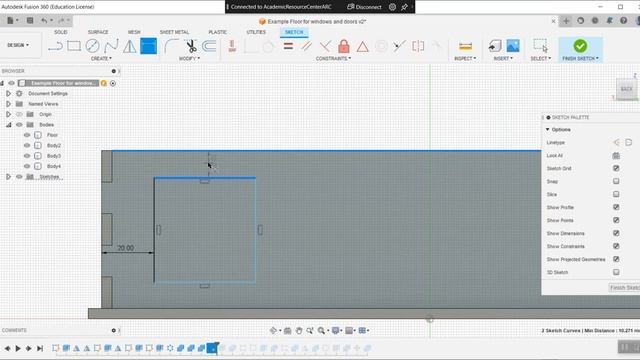640x360 pixels.
Task: Apply the Symmetry constraint
Action: (x=418, y=46)
